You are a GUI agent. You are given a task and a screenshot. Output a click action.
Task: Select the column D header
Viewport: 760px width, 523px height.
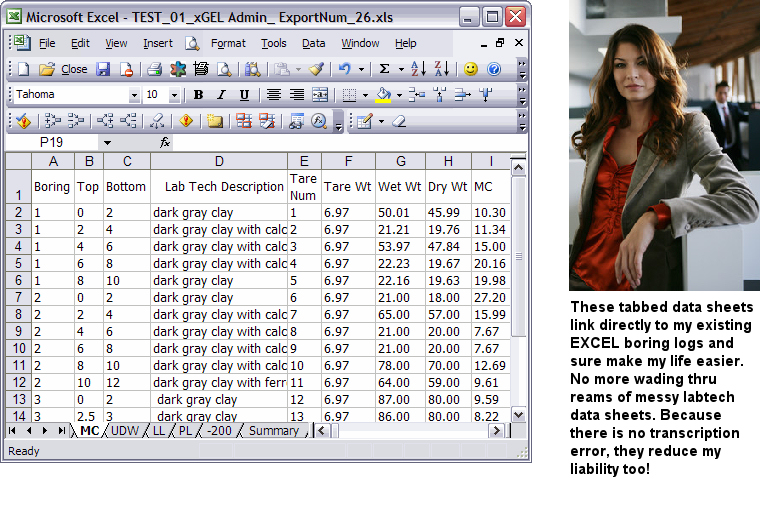(219, 161)
